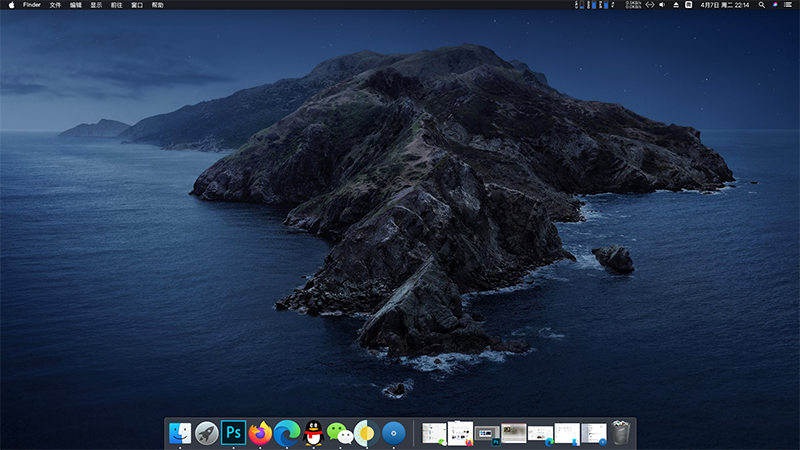Image resolution: width=800 pixels, height=450 pixels.
Task: Click the blue disc app in Dock
Action: (395, 433)
